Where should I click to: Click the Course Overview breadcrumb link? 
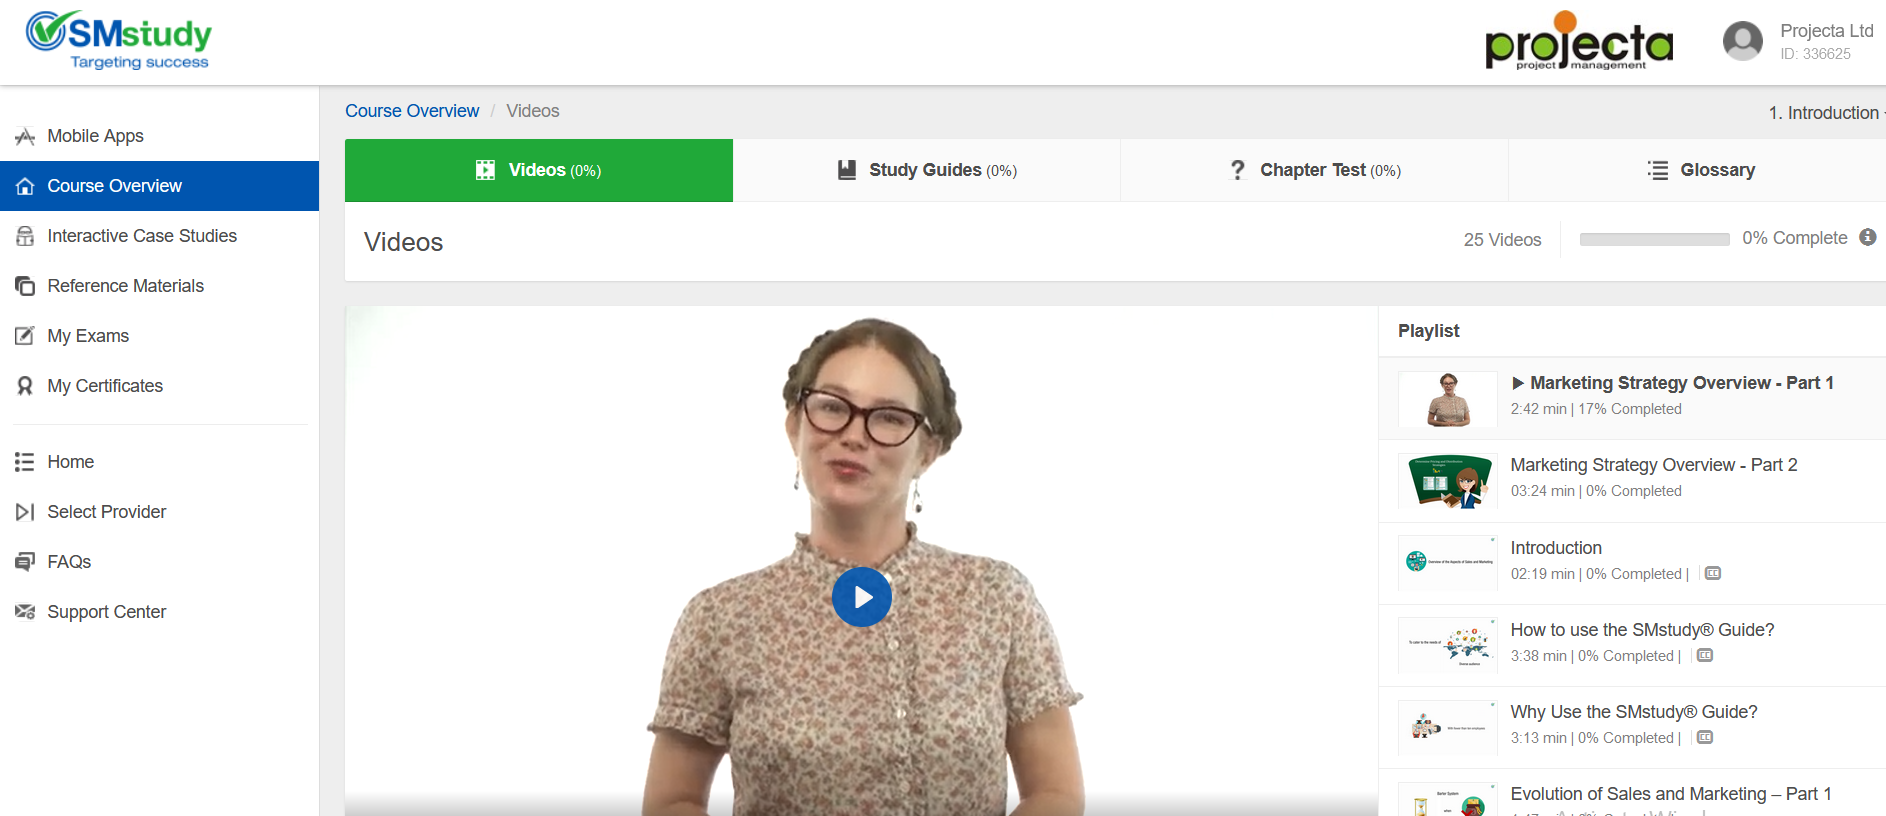coord(412,111)
